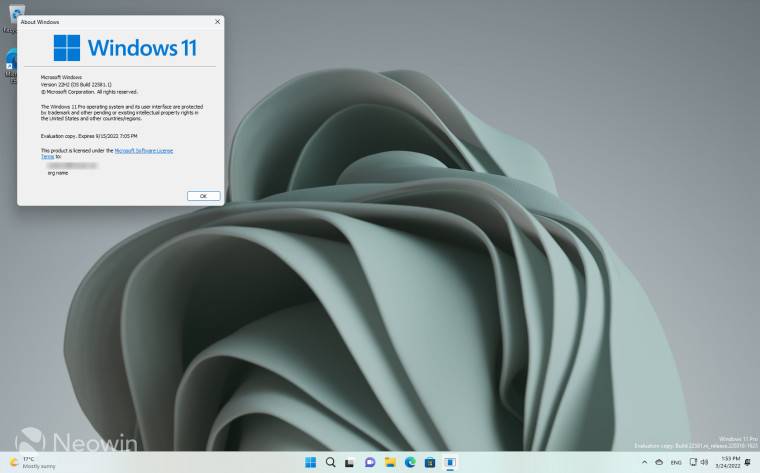Open Task View from taskbar
This screenshot has height=473, width=760.
tap(350, 462)
